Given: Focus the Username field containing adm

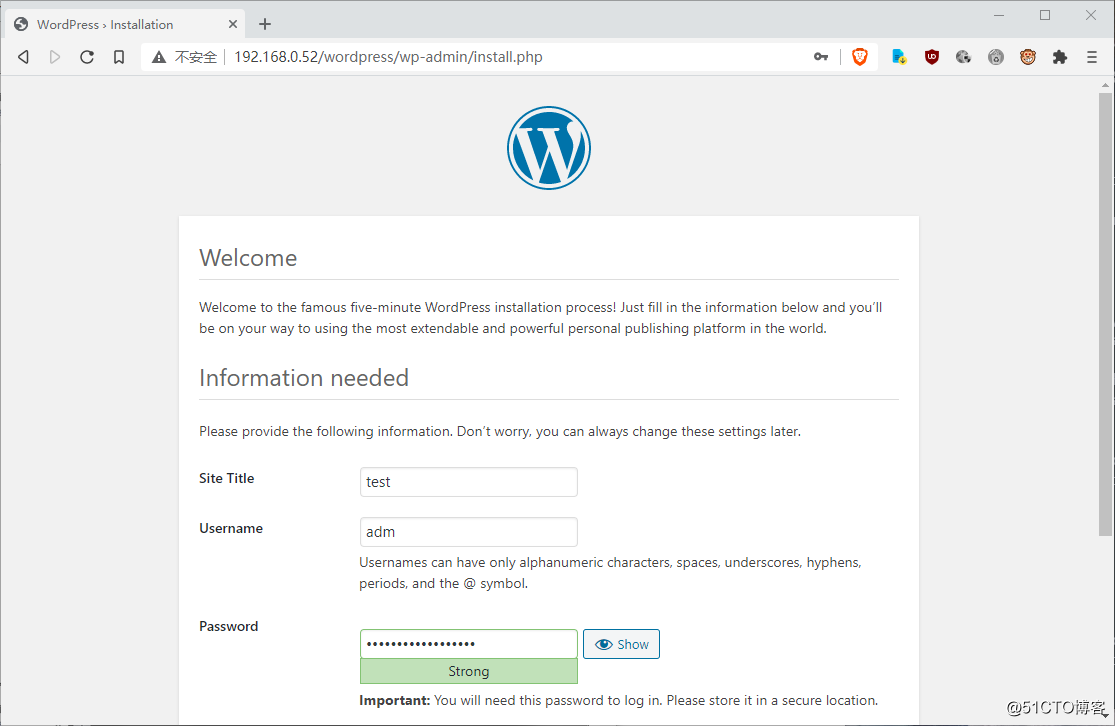Looking at the screenshot, I should coord(469,532).
